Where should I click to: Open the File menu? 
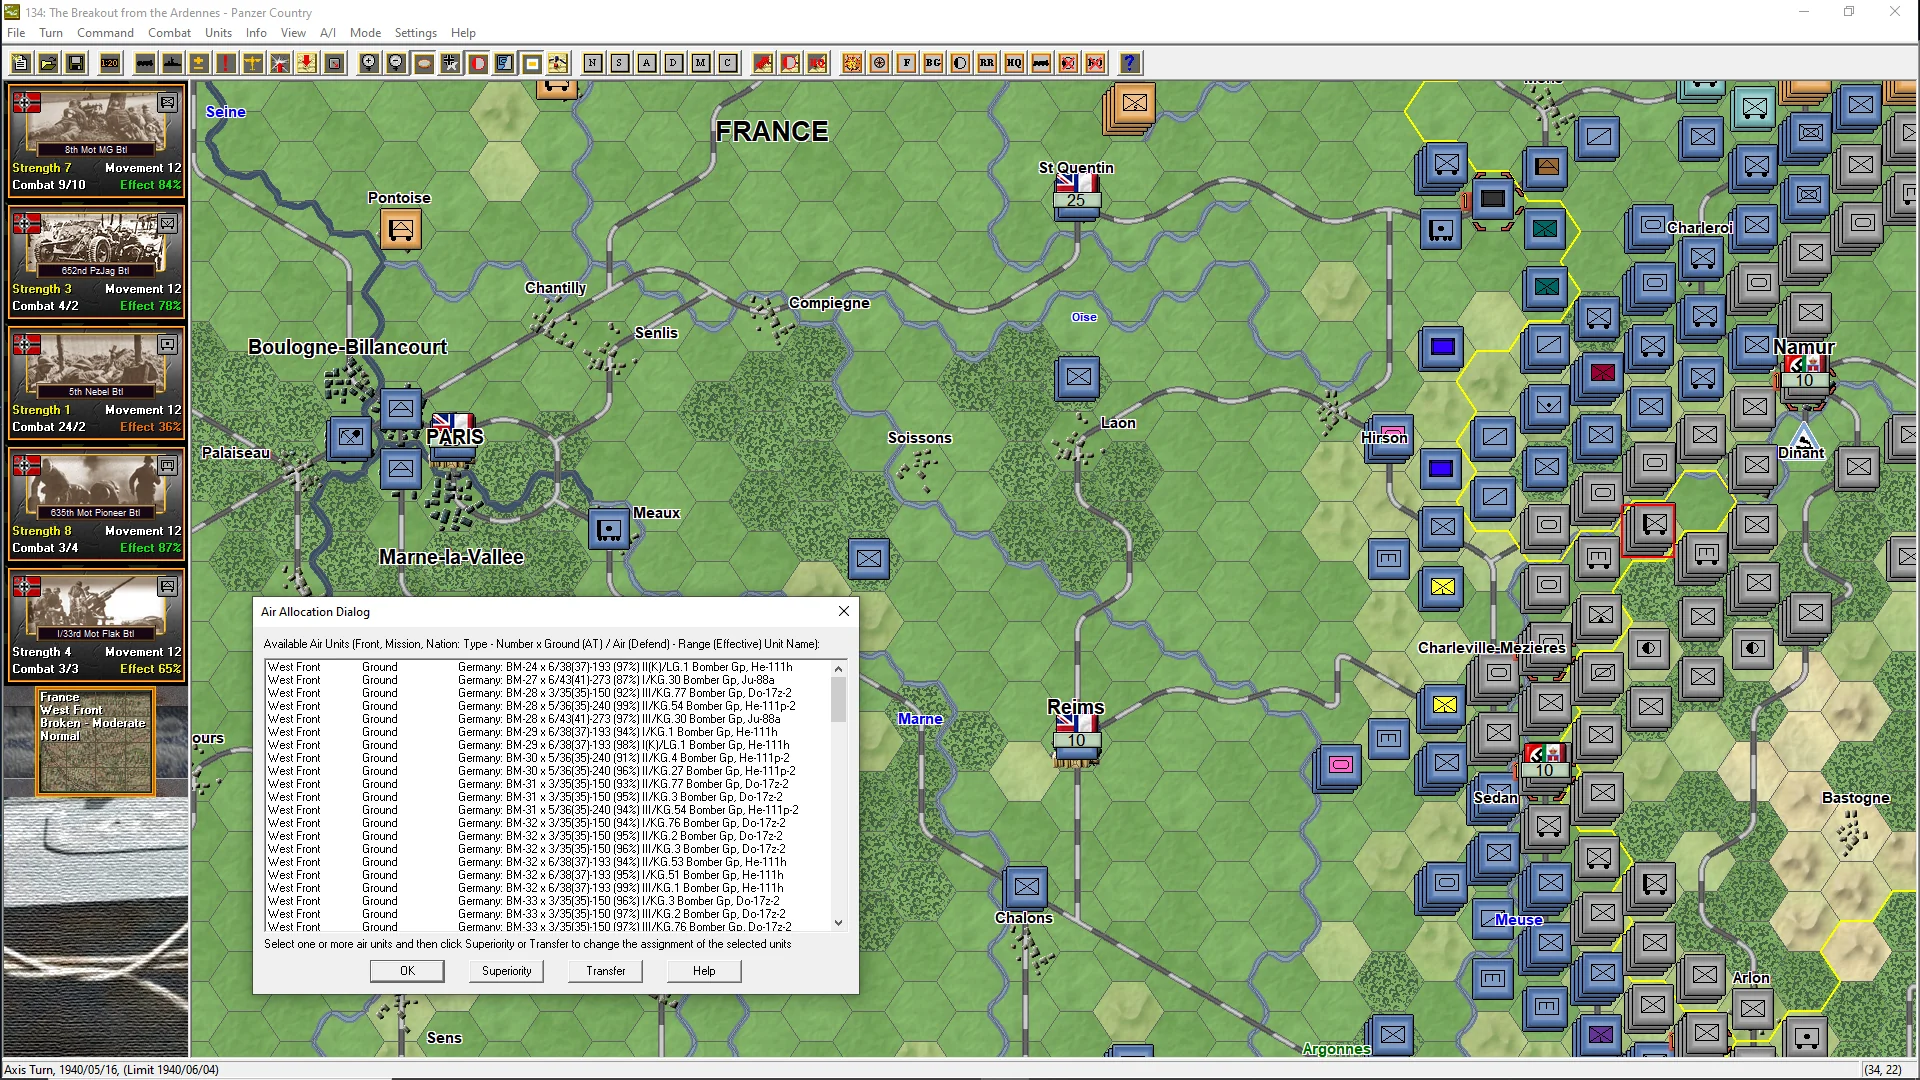tap(16, 32)
